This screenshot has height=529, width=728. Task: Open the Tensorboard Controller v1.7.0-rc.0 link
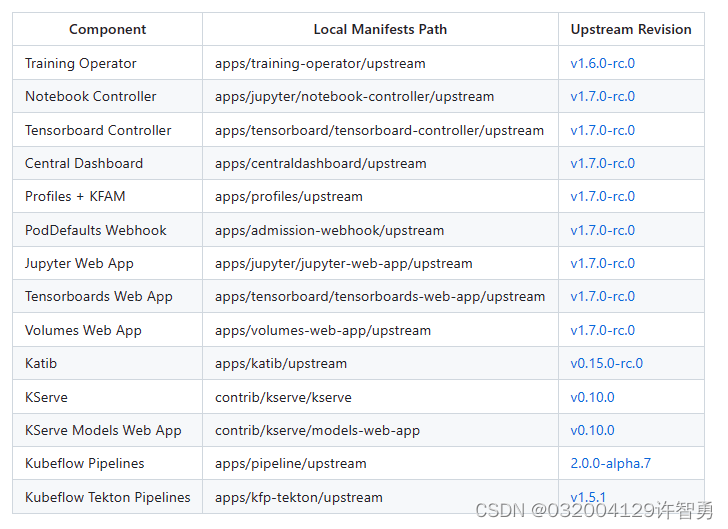click(602, 130)
